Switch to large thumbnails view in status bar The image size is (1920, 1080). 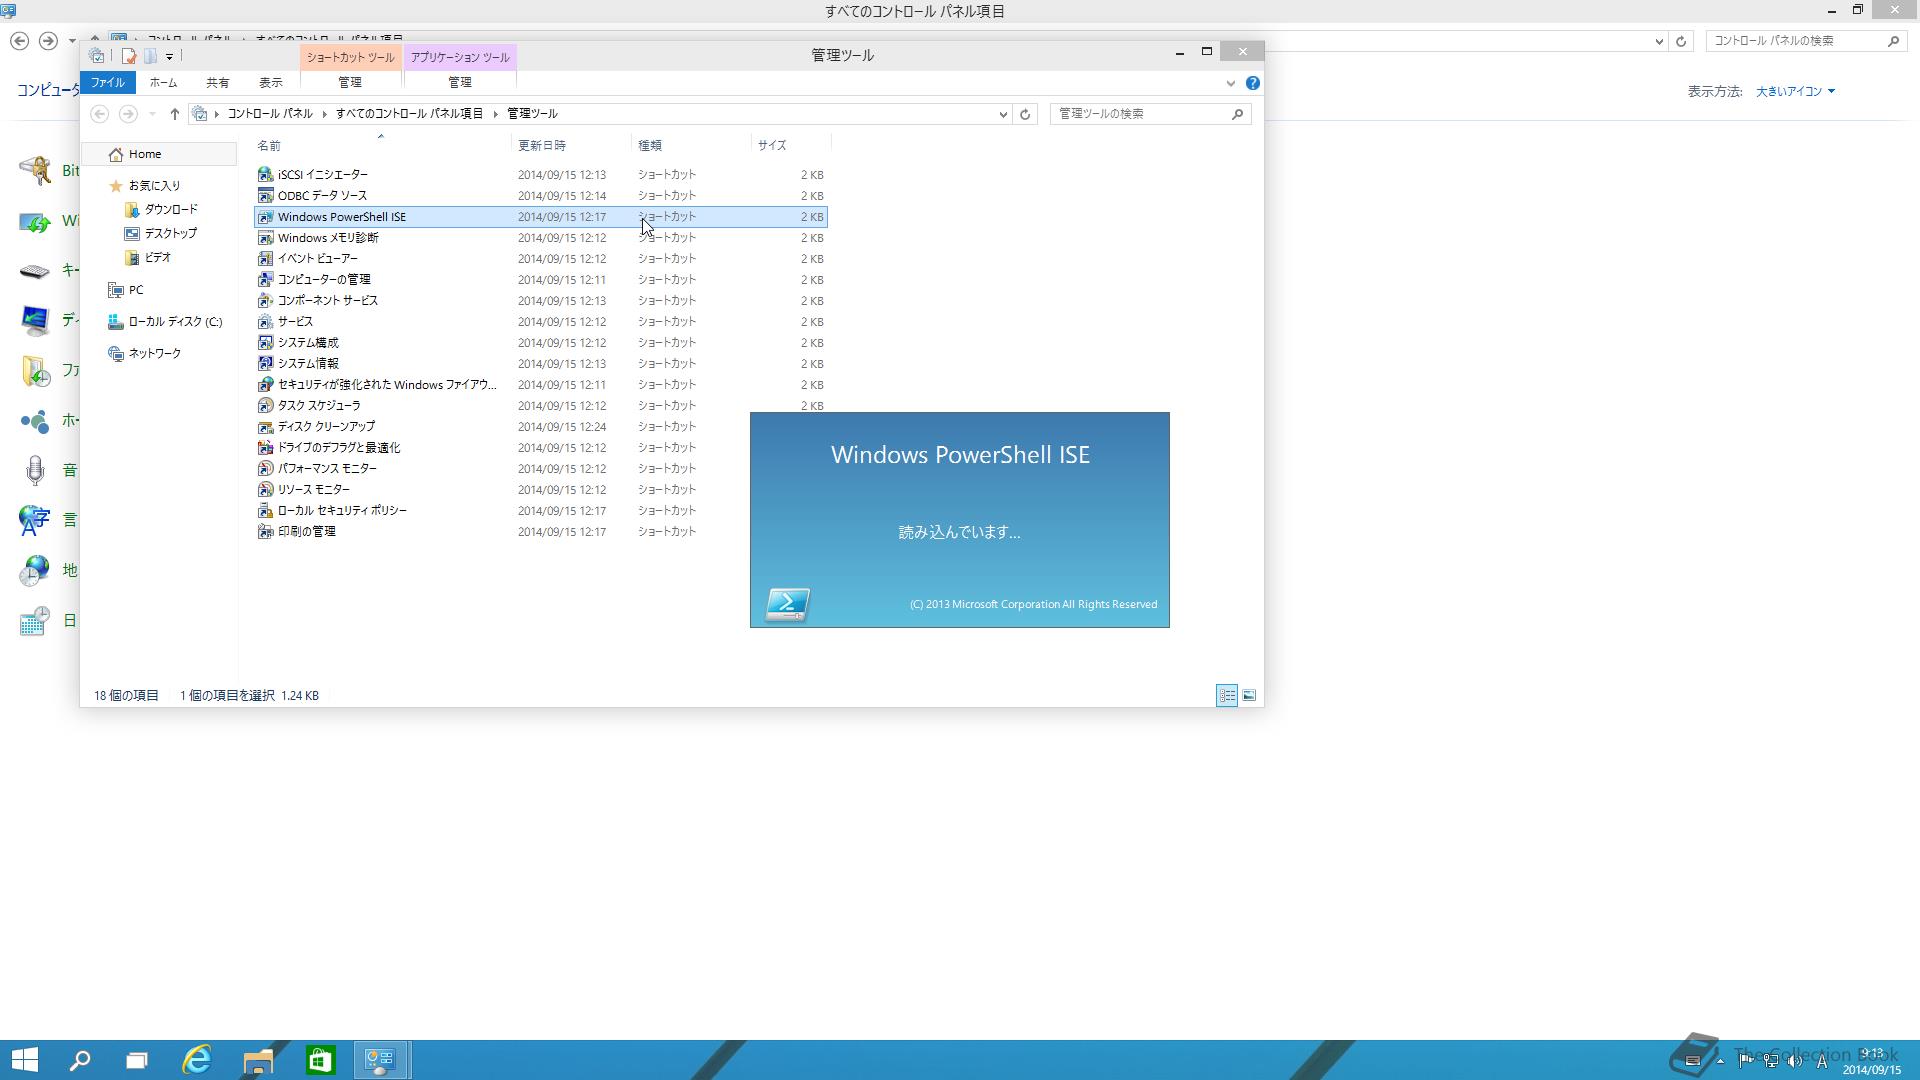[1249, 696]
